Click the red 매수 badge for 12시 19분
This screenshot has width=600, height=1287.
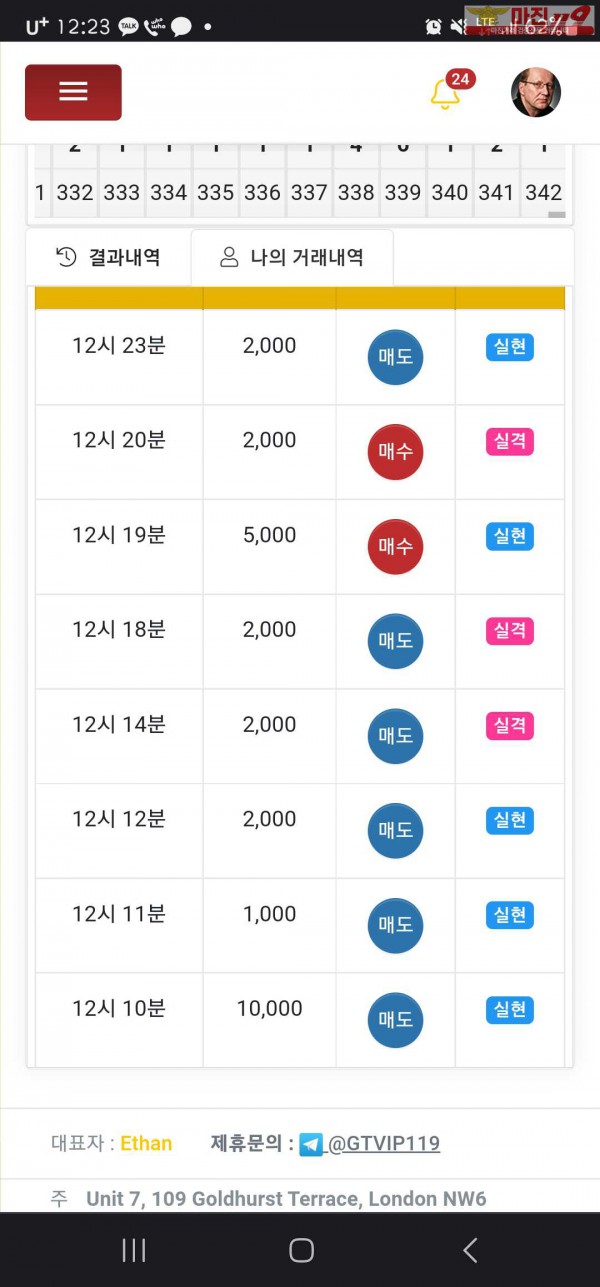[395, 547]
